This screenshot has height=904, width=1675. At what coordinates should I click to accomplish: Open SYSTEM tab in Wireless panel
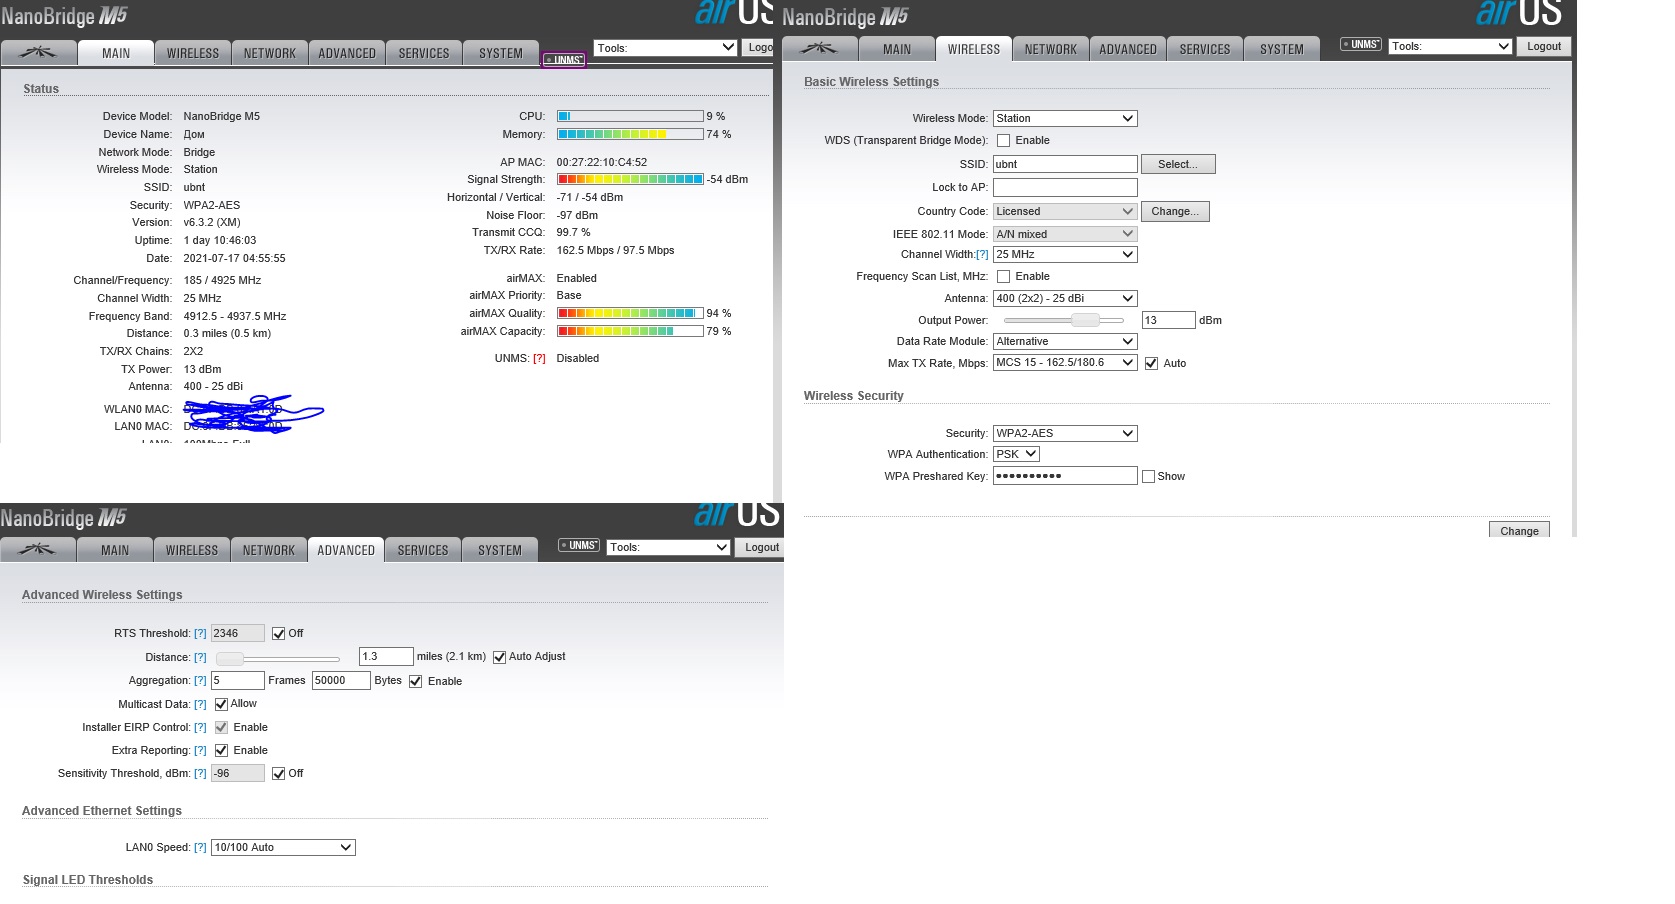click(x=1282, y=49)
